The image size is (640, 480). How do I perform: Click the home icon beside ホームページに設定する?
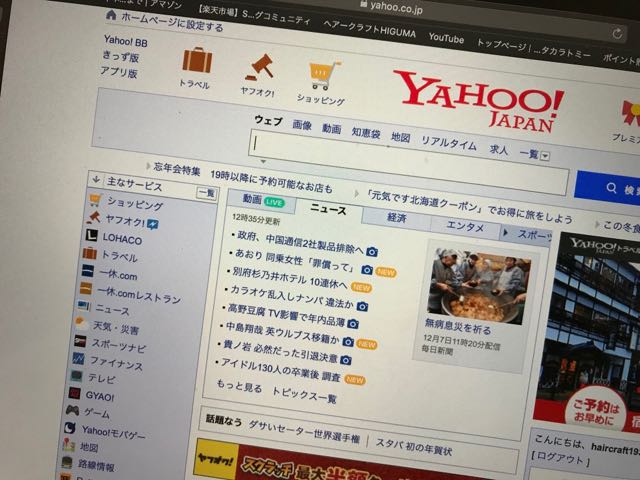[x=111, y=15]
